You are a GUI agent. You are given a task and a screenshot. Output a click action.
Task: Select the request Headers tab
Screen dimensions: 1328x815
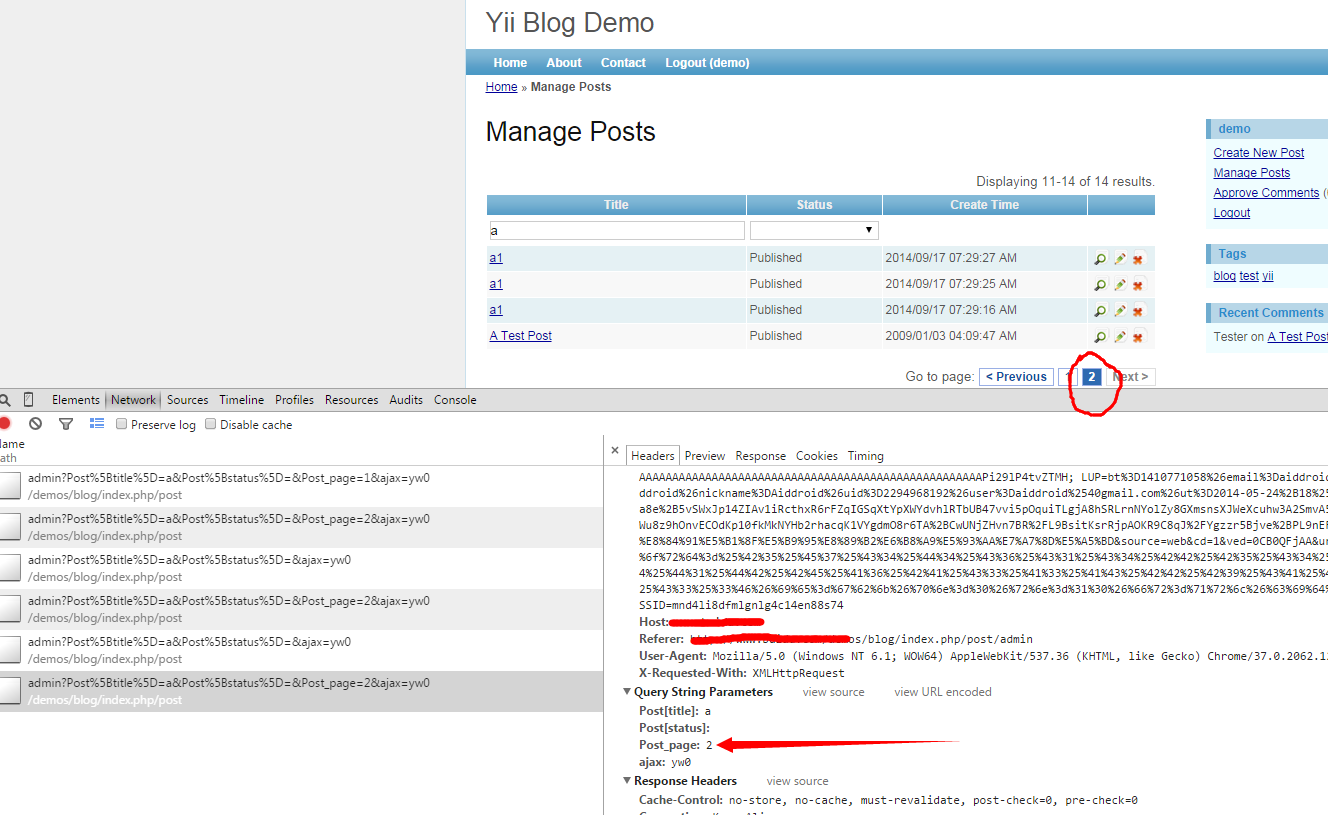point(653,456)
